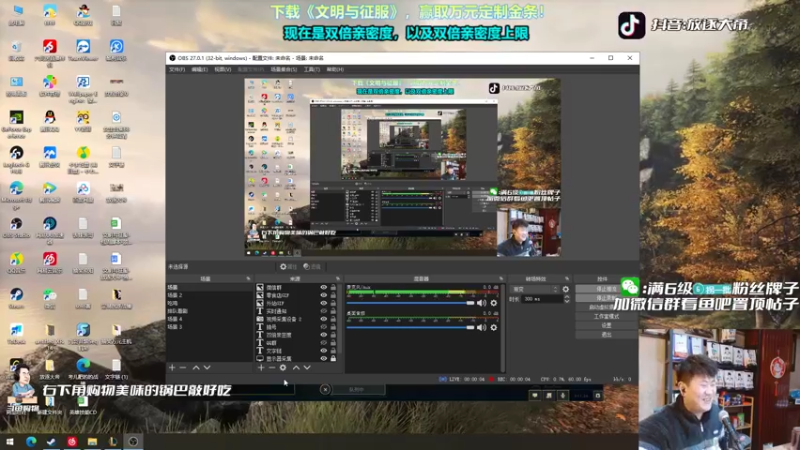
Task: Open the QQ penguin desktop icon
Action: click(x=49, y=121)
